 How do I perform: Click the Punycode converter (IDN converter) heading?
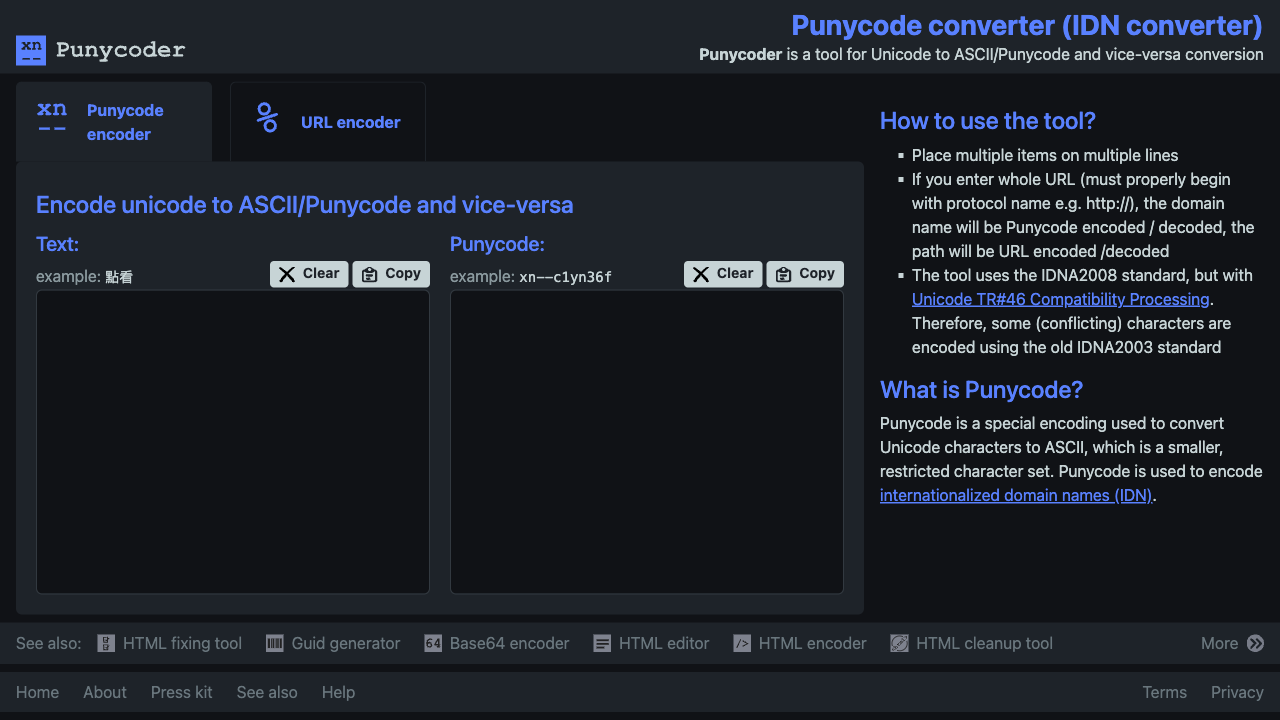click(x=1027, y=25)
